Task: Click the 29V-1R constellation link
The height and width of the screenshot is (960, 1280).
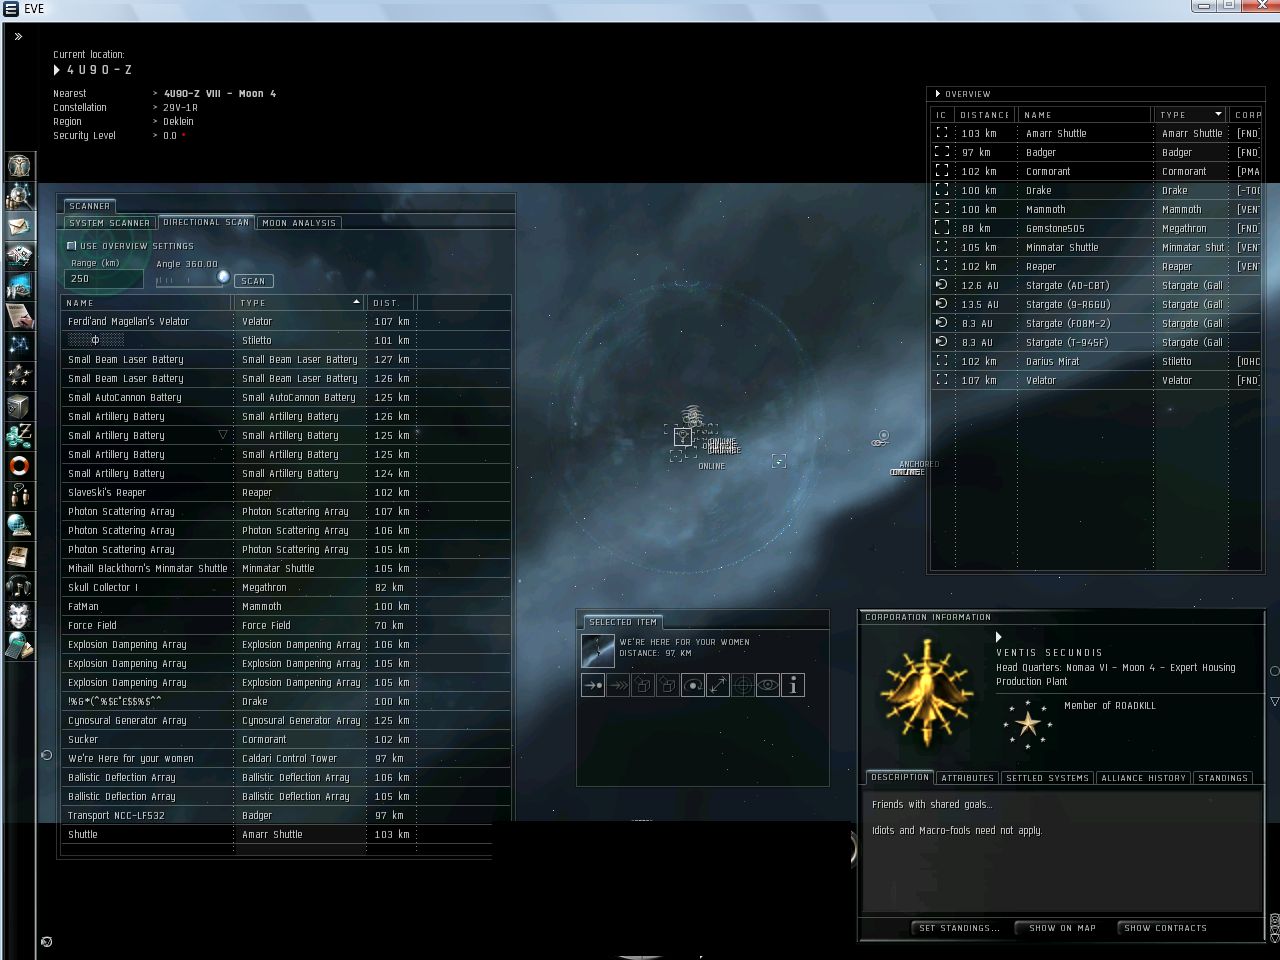Action: tap(181, 108)
